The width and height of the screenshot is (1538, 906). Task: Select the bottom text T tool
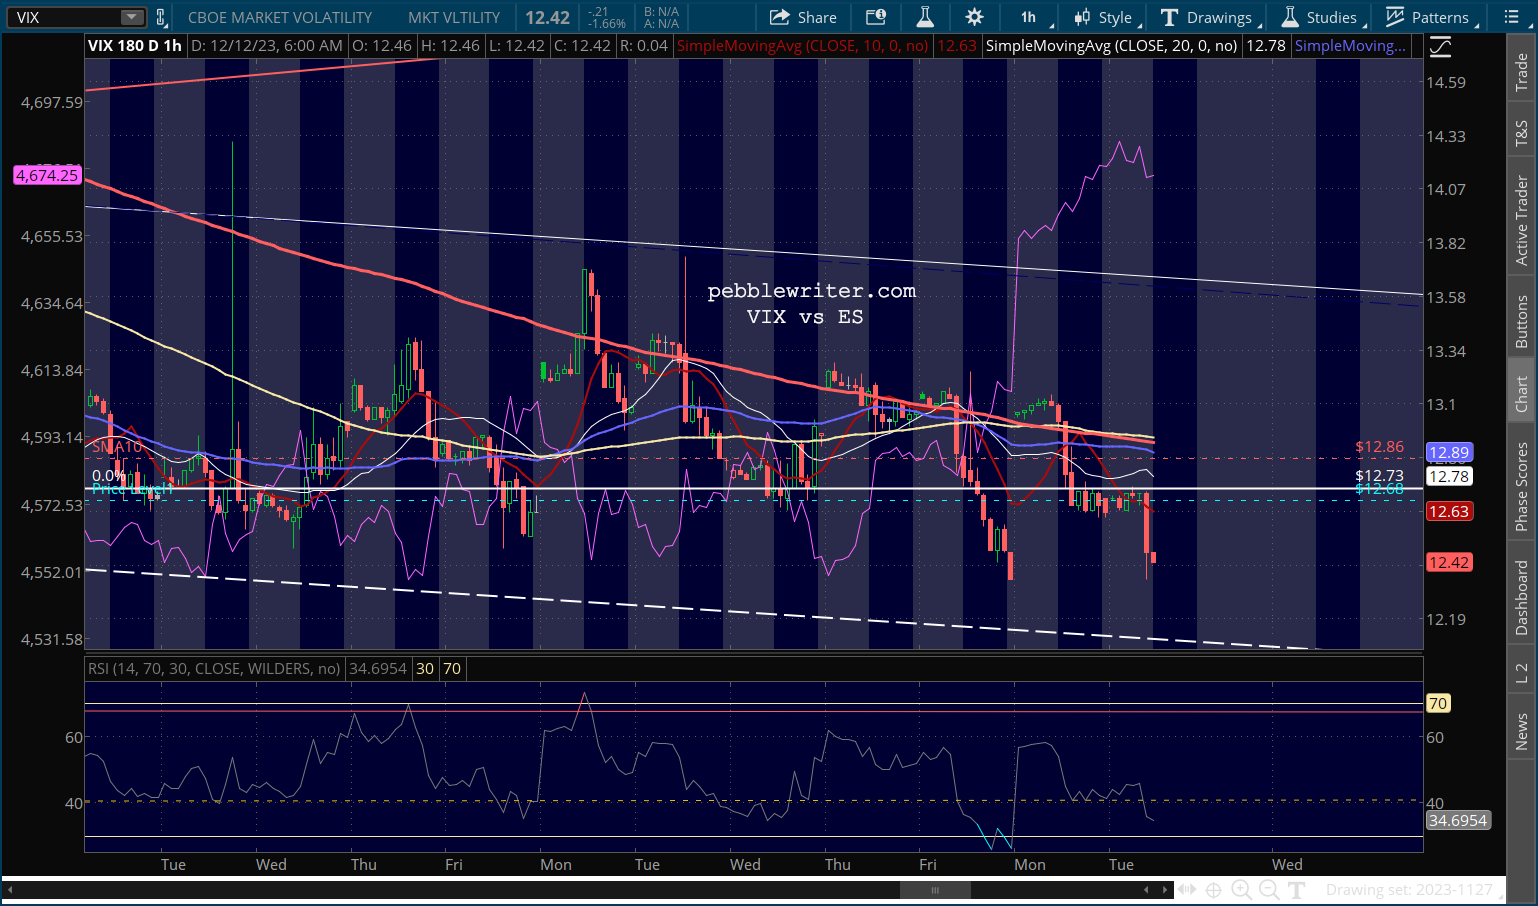click(x=1297, y=889)
